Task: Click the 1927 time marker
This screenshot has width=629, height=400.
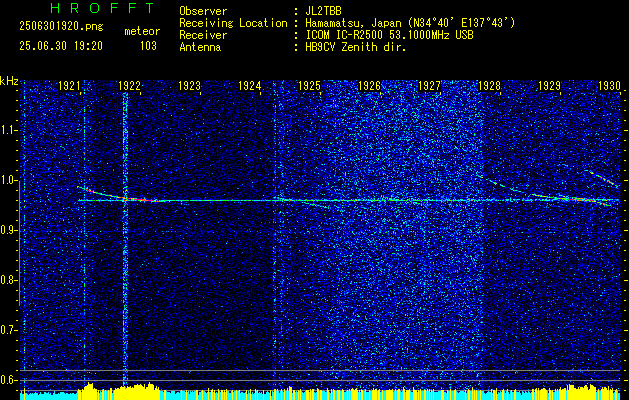Action: click(430, 85)
